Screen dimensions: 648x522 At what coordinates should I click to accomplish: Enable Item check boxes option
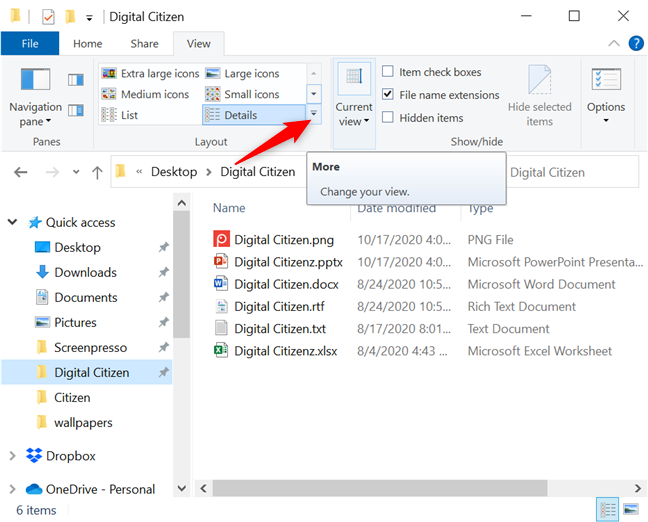coord(388,72)
